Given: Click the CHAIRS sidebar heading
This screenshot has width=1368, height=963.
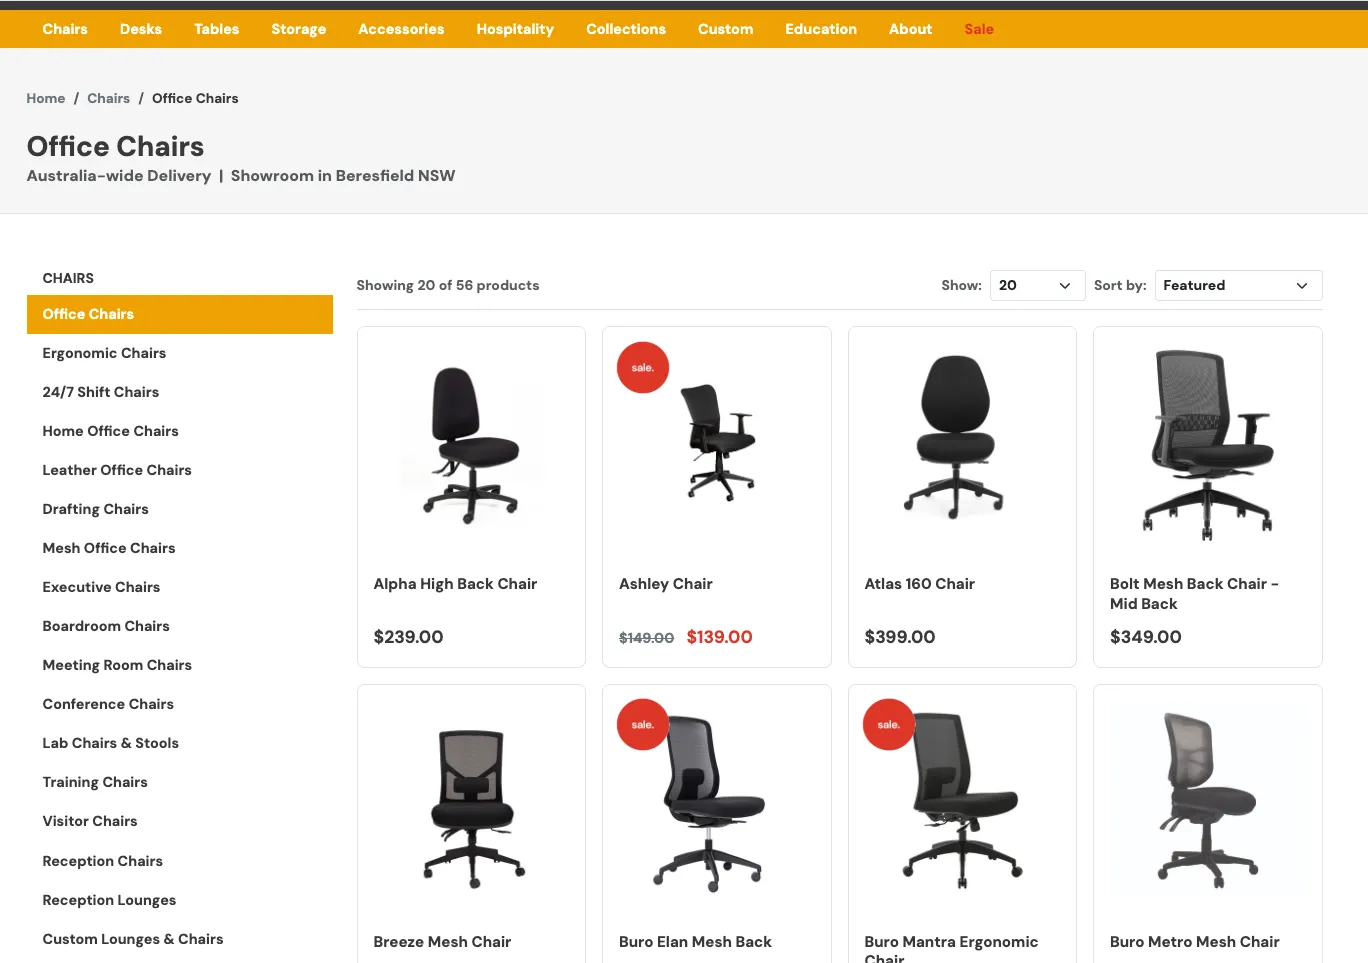Looking at the screenshot, I should pos(68,278).
